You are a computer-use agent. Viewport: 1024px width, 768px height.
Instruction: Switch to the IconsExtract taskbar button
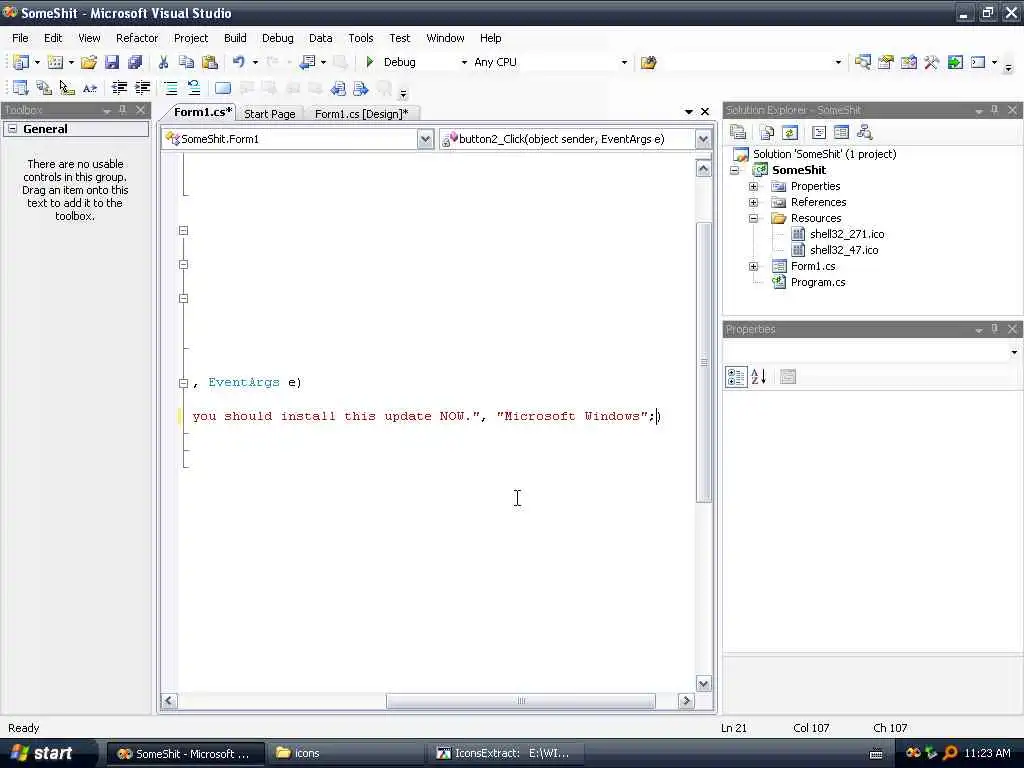(507, 753)
